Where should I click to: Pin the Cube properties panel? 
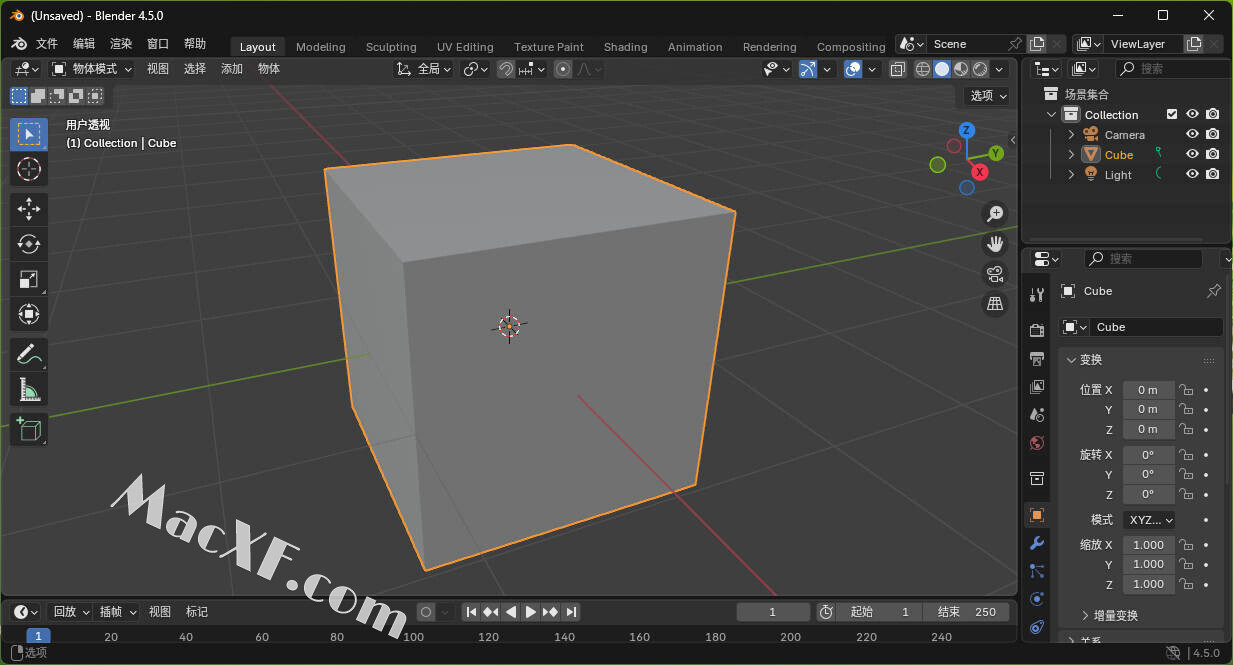1214,291
